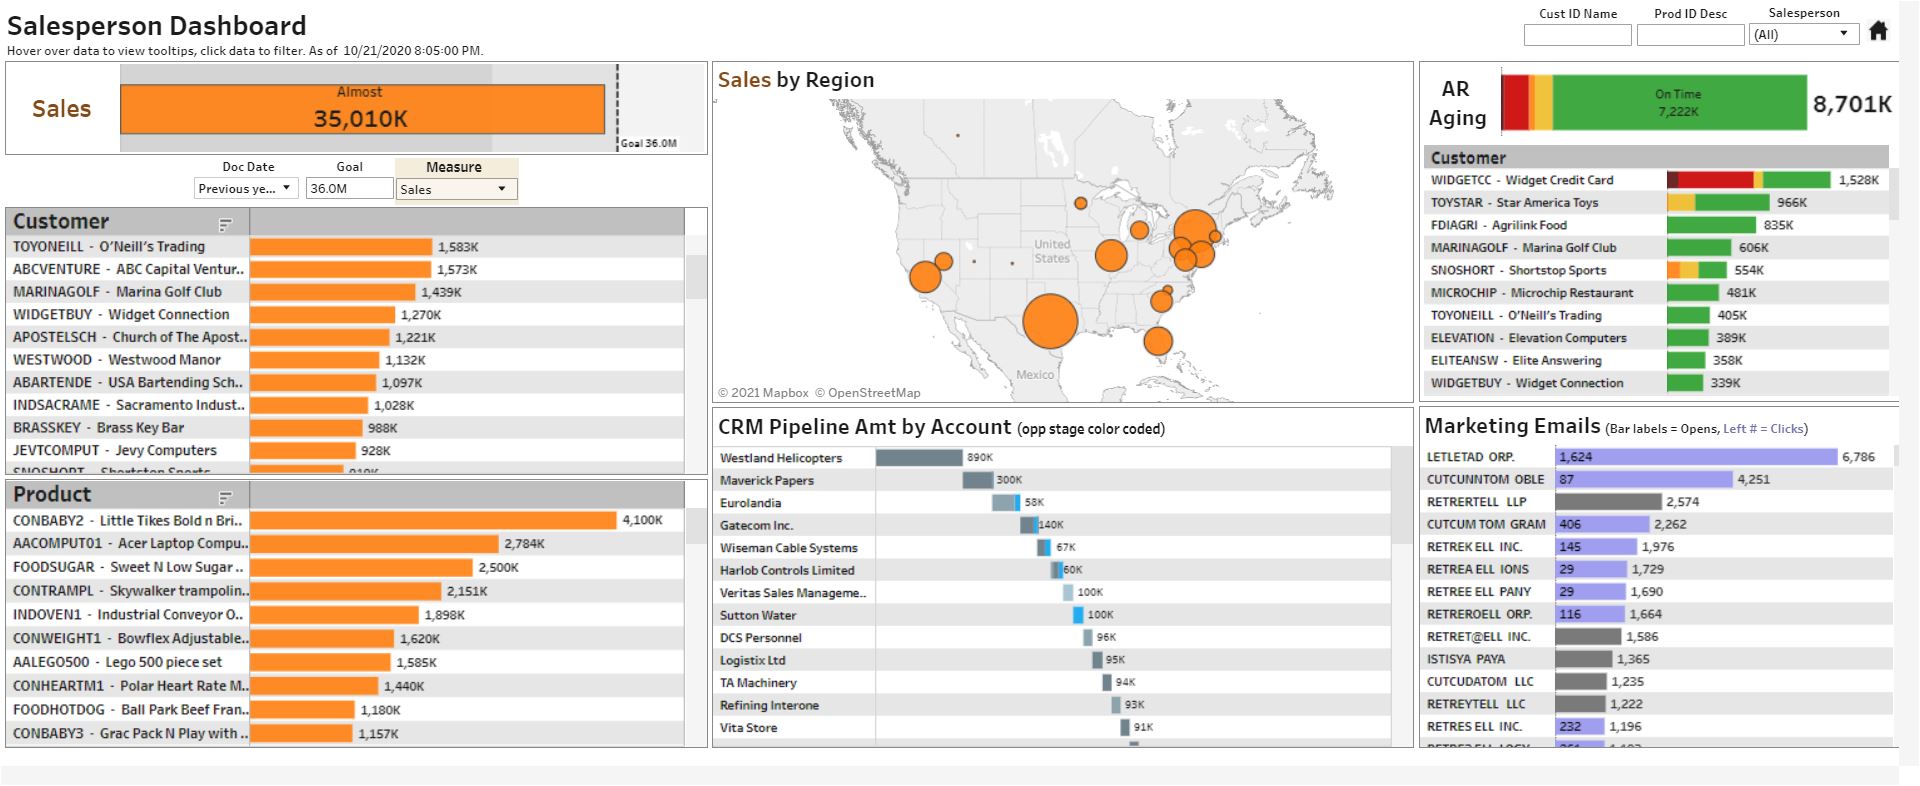Click Eurolandia pipeline row

click(1053, 503)
